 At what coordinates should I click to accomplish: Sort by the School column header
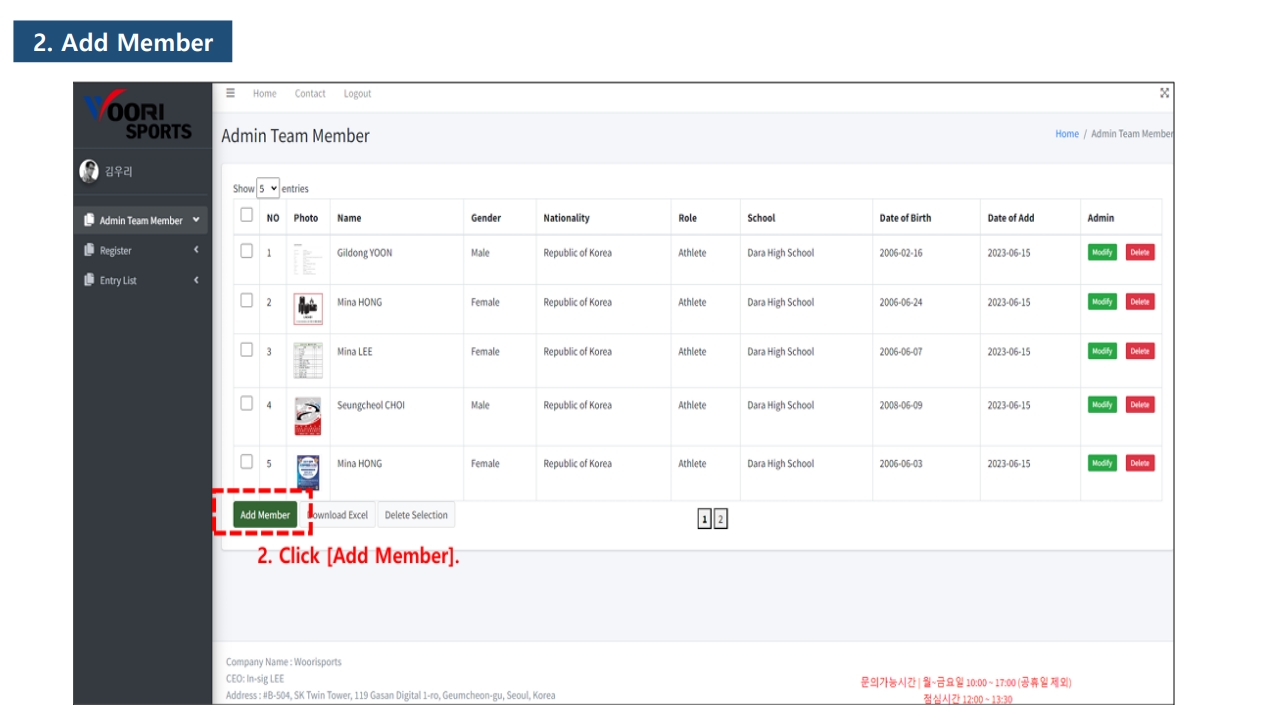(x=761, y=218)
